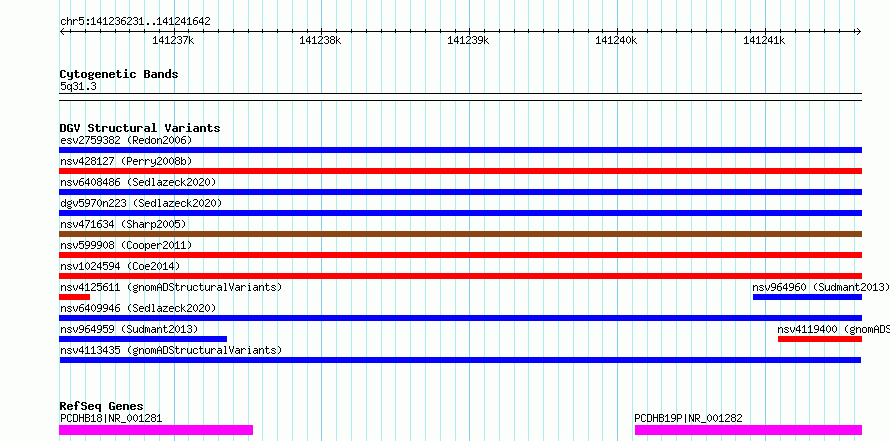Viewport: 890px width, 441px height.
Task: Click the 141241k ruler label
Action: (764, 40)
